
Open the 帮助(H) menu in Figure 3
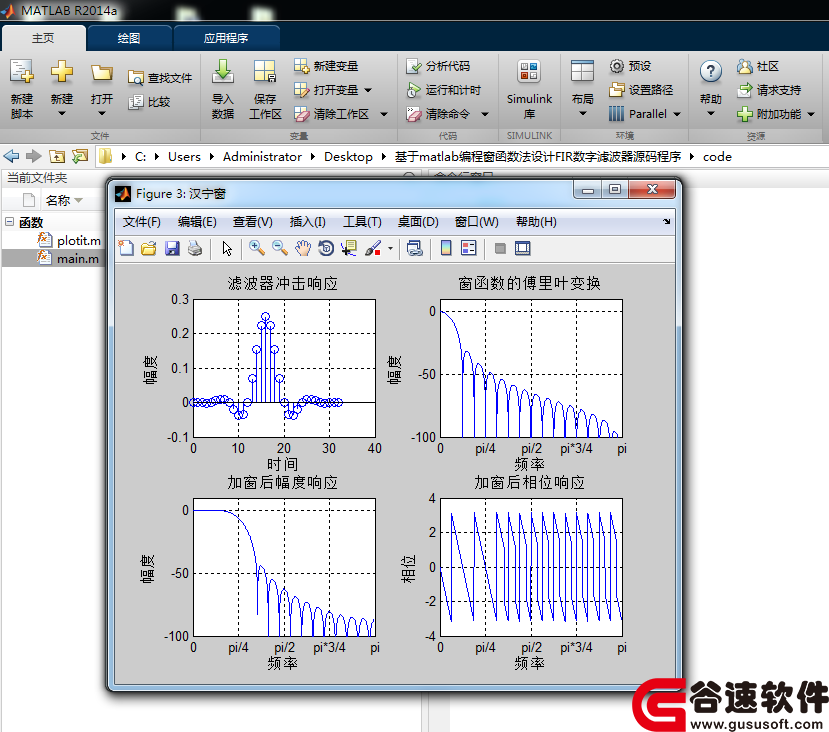tap(536, 221)
